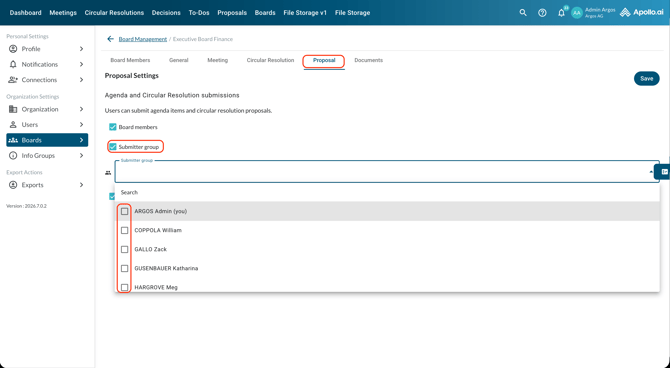The height and width of the screenshot is (368, 670).
Task: Check the COPPOLA William checkbox
Action: 124,230
